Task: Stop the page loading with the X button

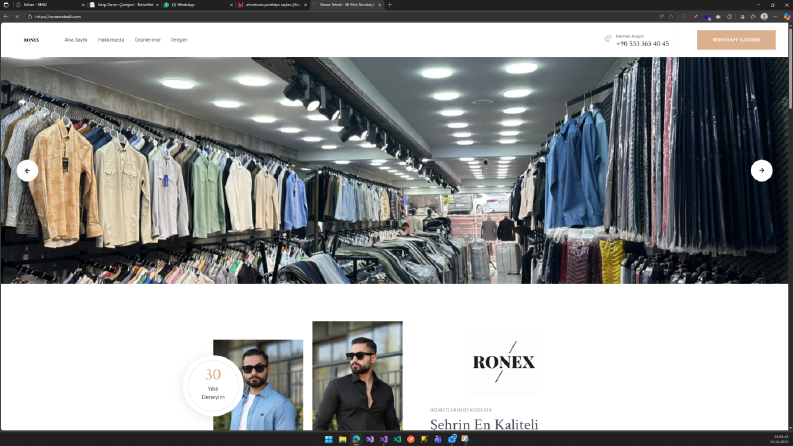Action: point(17,16)
